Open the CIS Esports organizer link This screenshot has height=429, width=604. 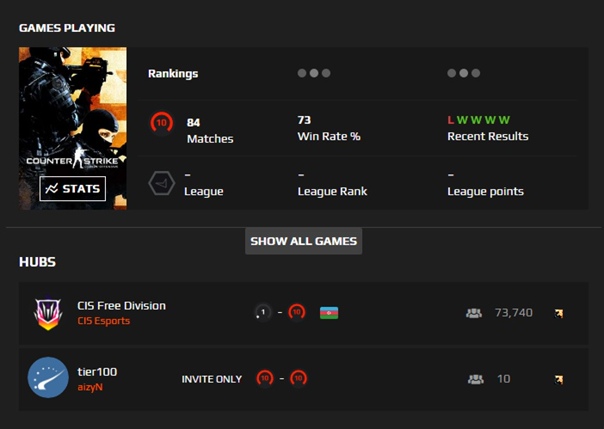coord(104,321)
